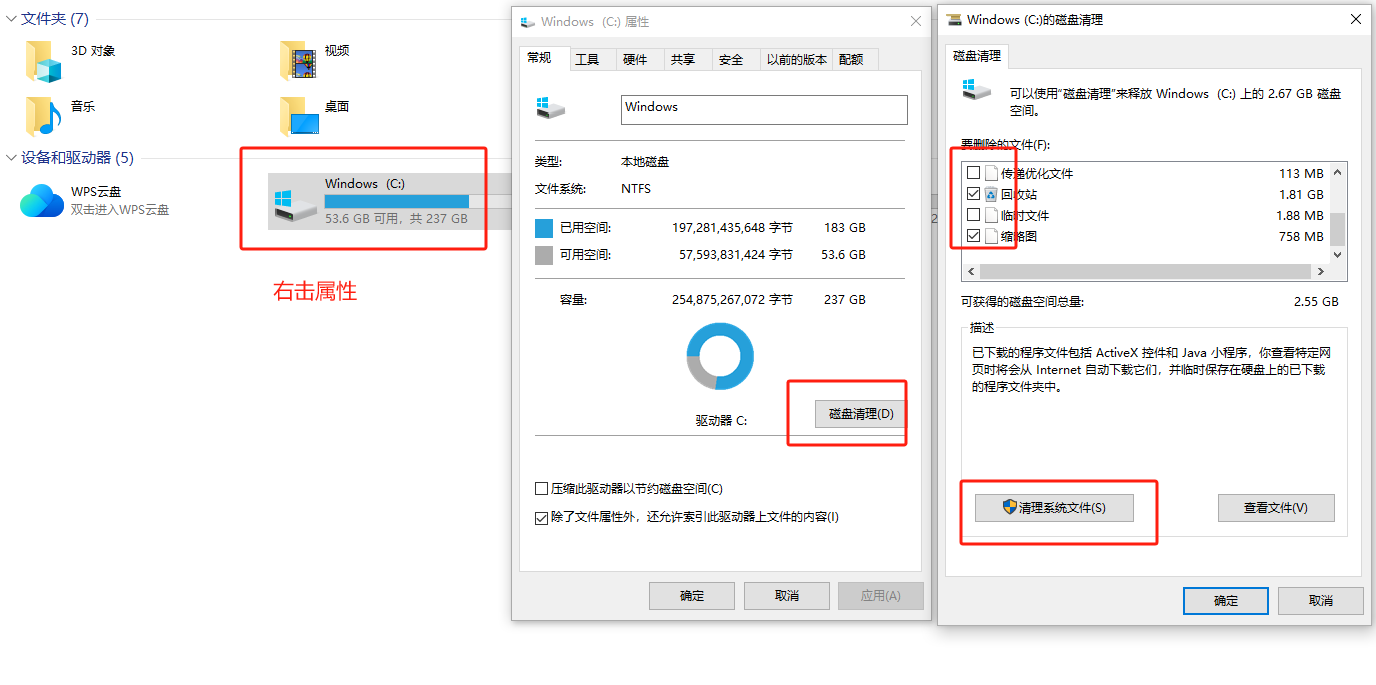Click the 1.88 MB size value

pyautogui.click(x=1300, y=216)
